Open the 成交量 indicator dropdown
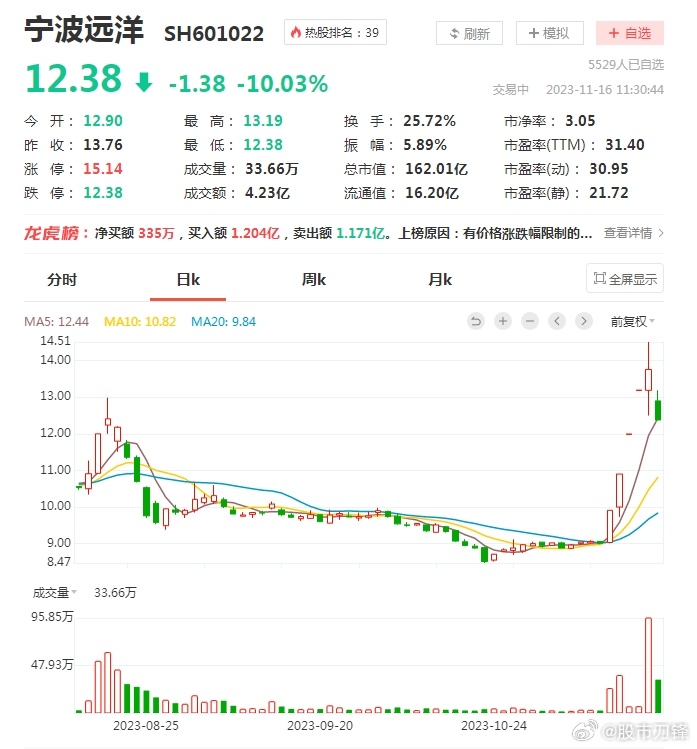 [54, 593]
